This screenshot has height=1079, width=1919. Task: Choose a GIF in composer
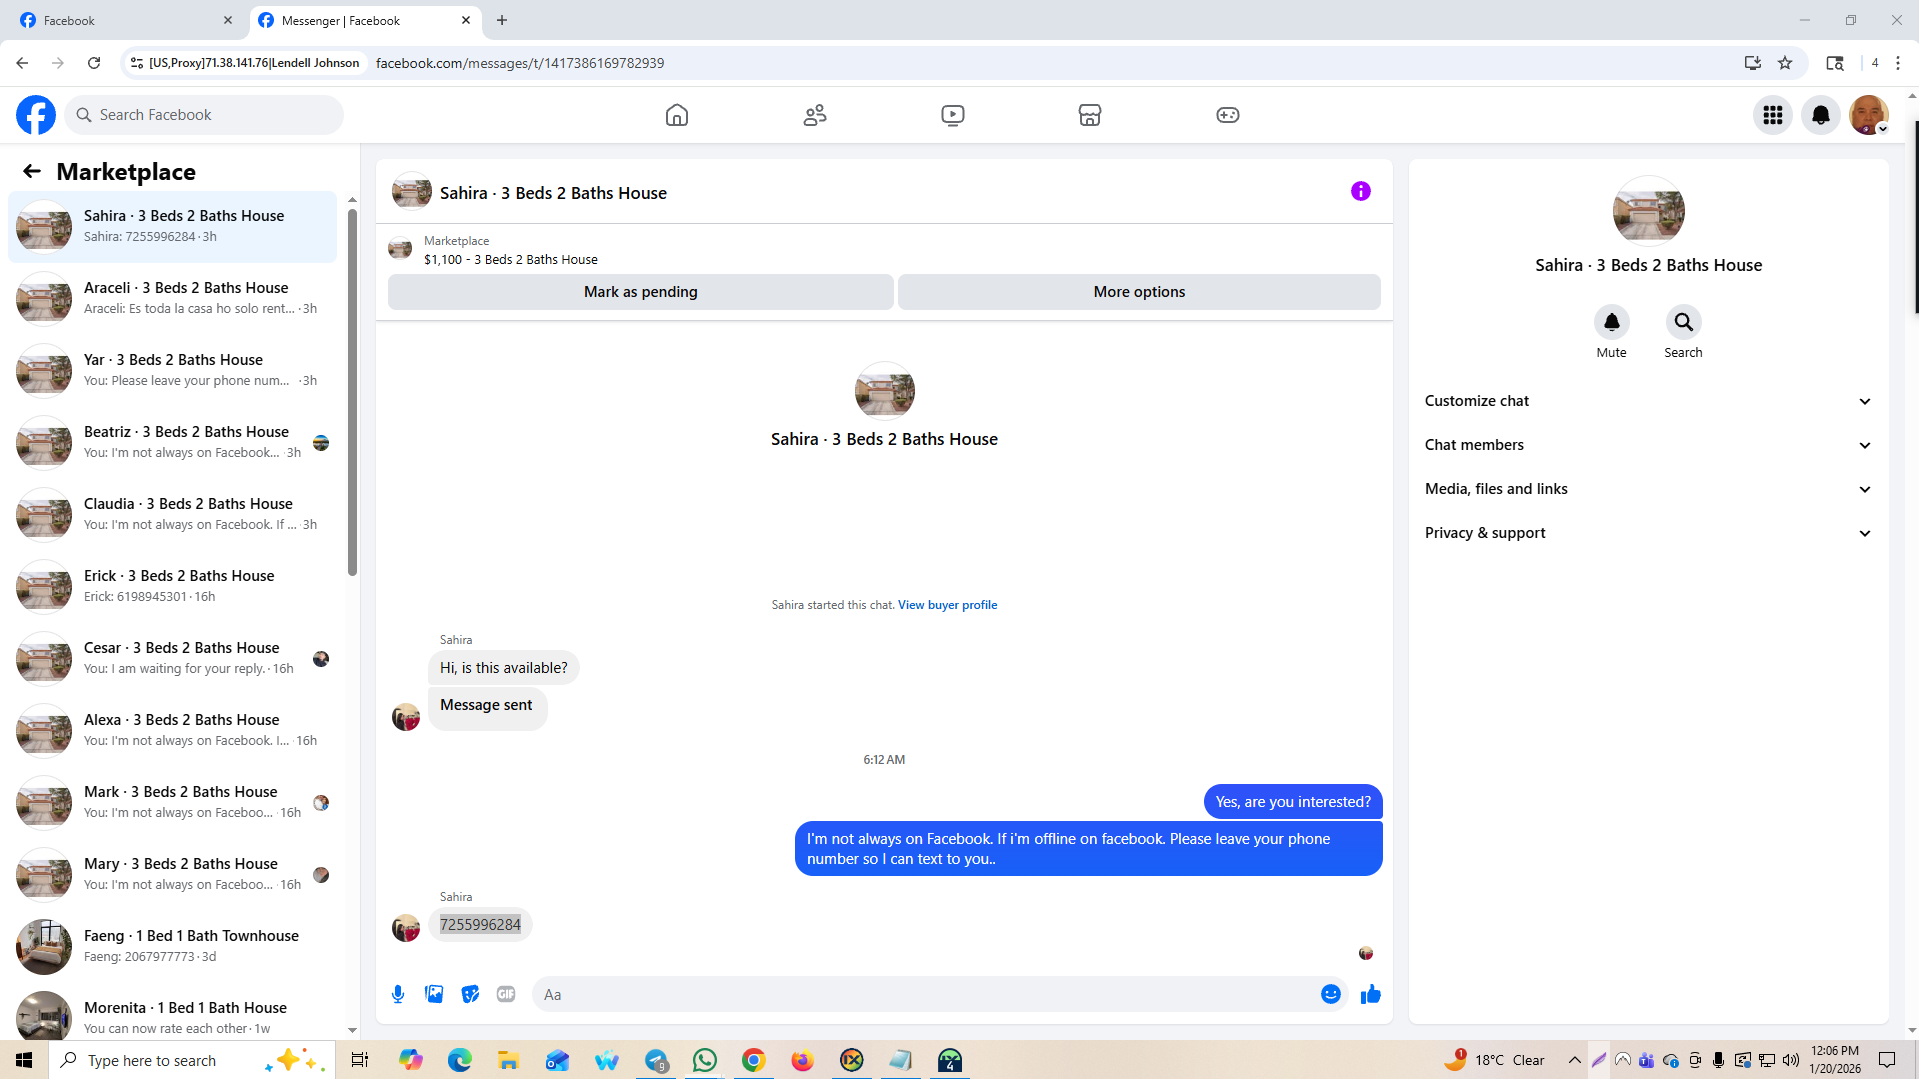pyautogui.click(x=506, y=994)
